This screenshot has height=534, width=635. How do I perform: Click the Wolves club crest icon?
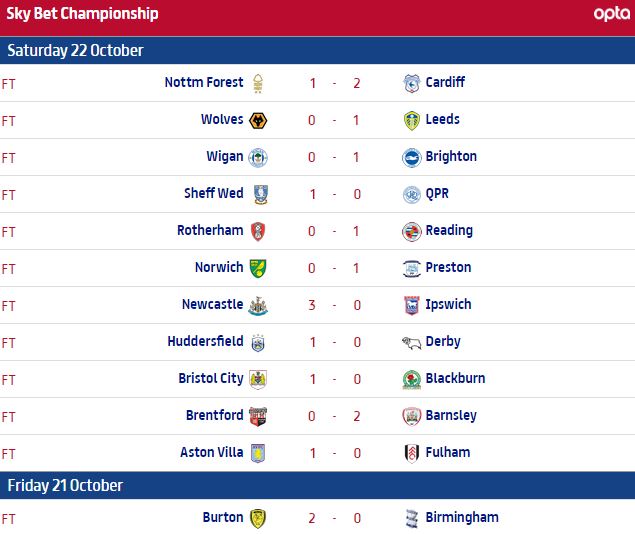coord(259,120)
